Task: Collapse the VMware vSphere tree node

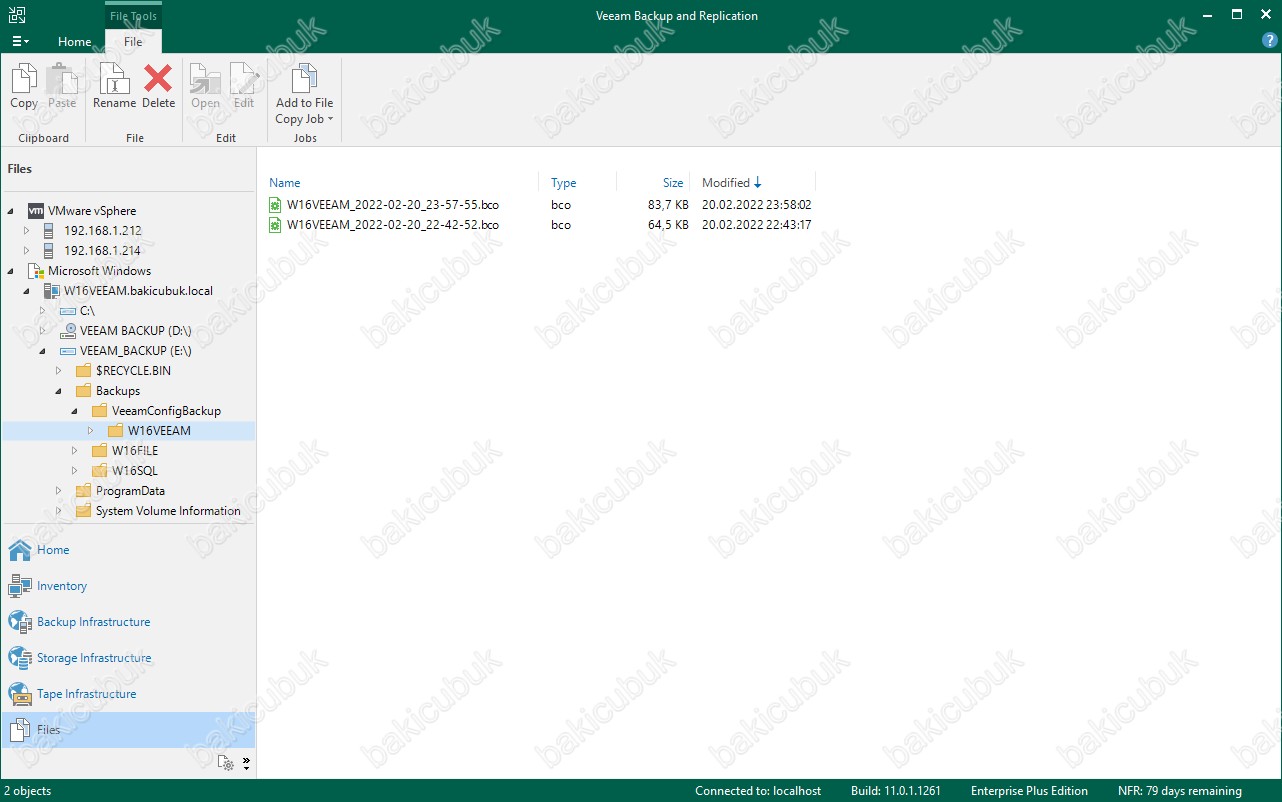Action: click(x=11, y=211)
